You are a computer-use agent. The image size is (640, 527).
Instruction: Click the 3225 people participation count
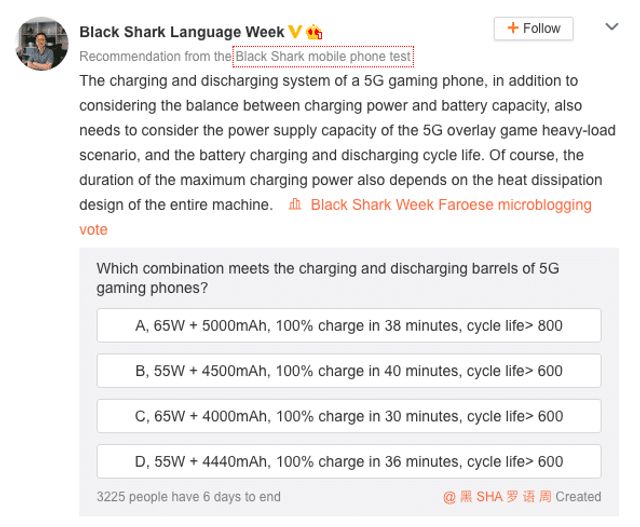(188, 496)
